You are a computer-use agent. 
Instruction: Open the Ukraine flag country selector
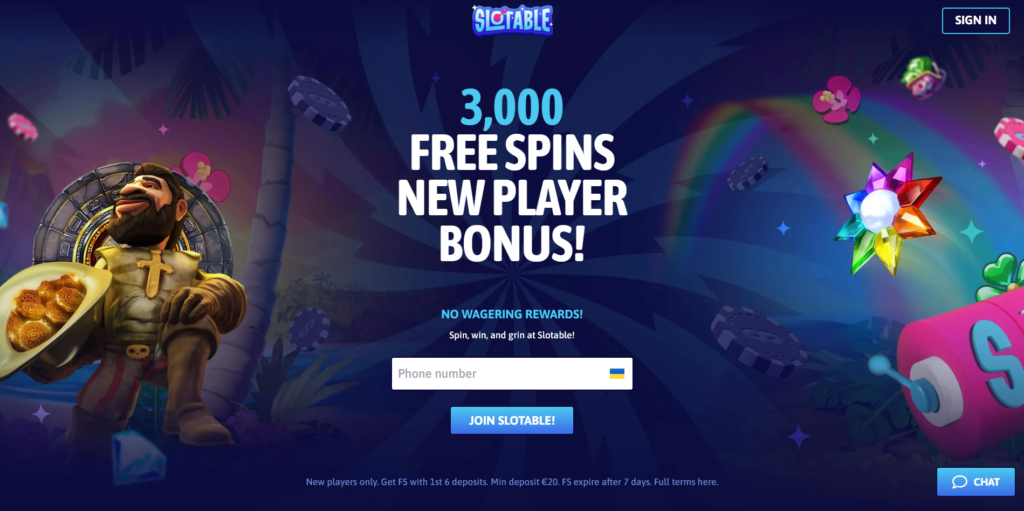(616, 374)
